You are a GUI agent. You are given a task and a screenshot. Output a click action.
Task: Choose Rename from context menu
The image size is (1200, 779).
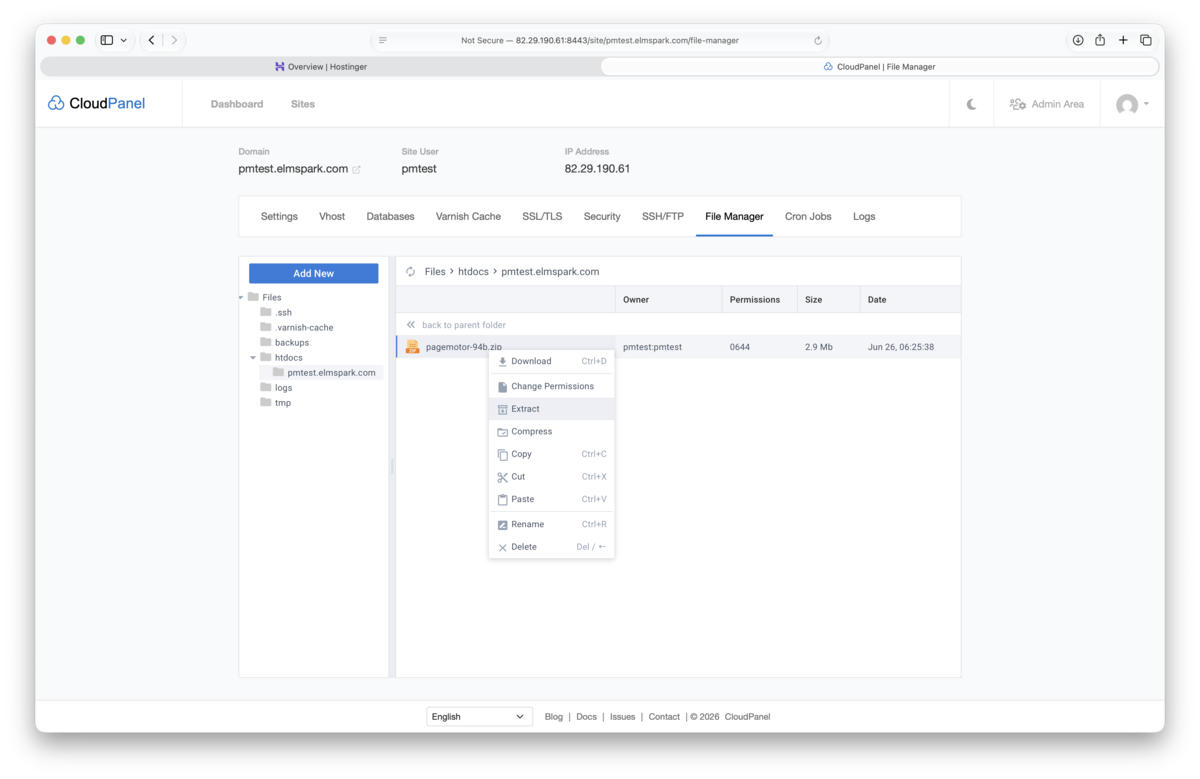551,524
